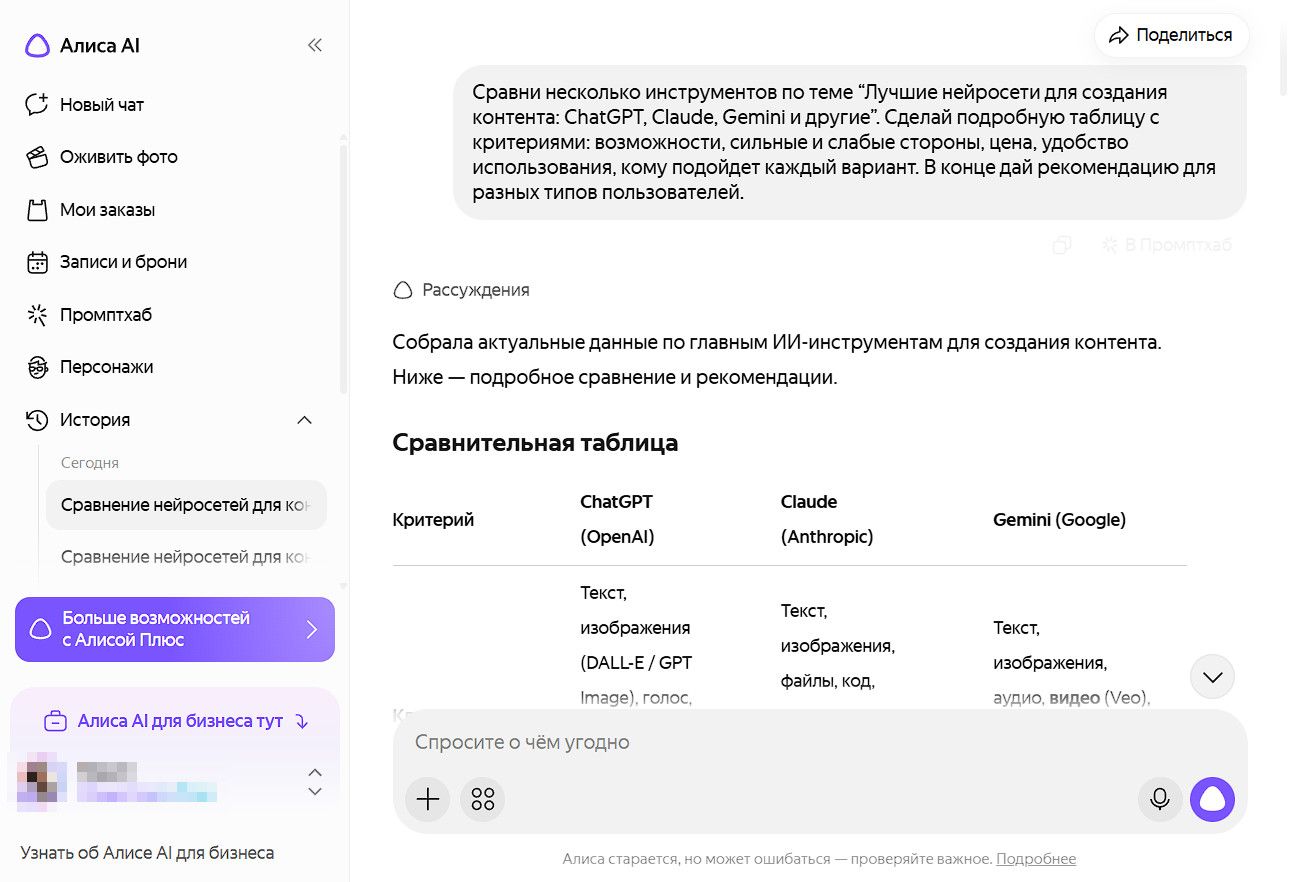The image size is (1290, 882).
Task: Collapse the sidebar with double chevron icon
Action: point(315,45)
